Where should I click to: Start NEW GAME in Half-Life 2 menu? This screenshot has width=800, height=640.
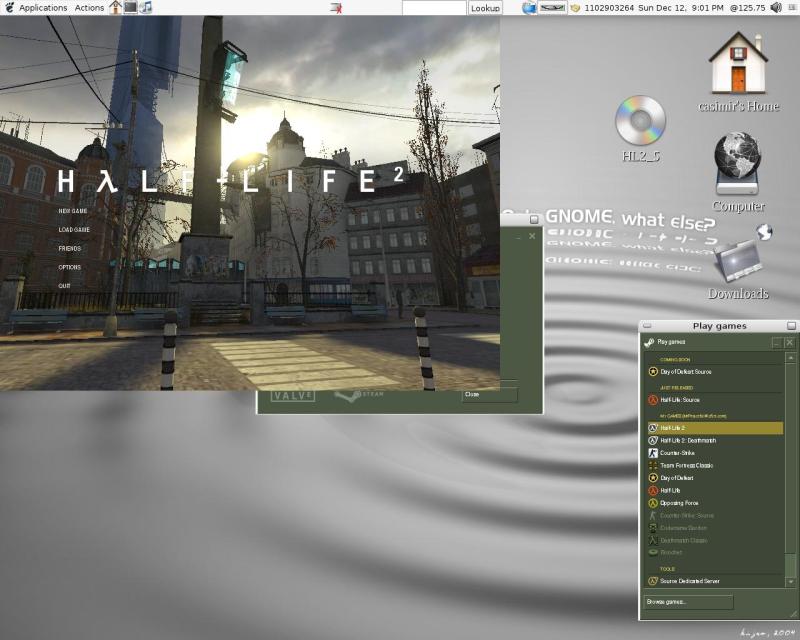click(73, 211)
